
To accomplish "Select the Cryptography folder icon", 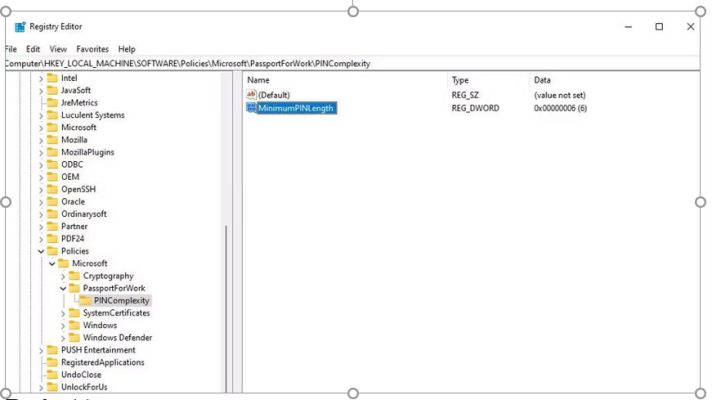I will click(x=74, y=276).
